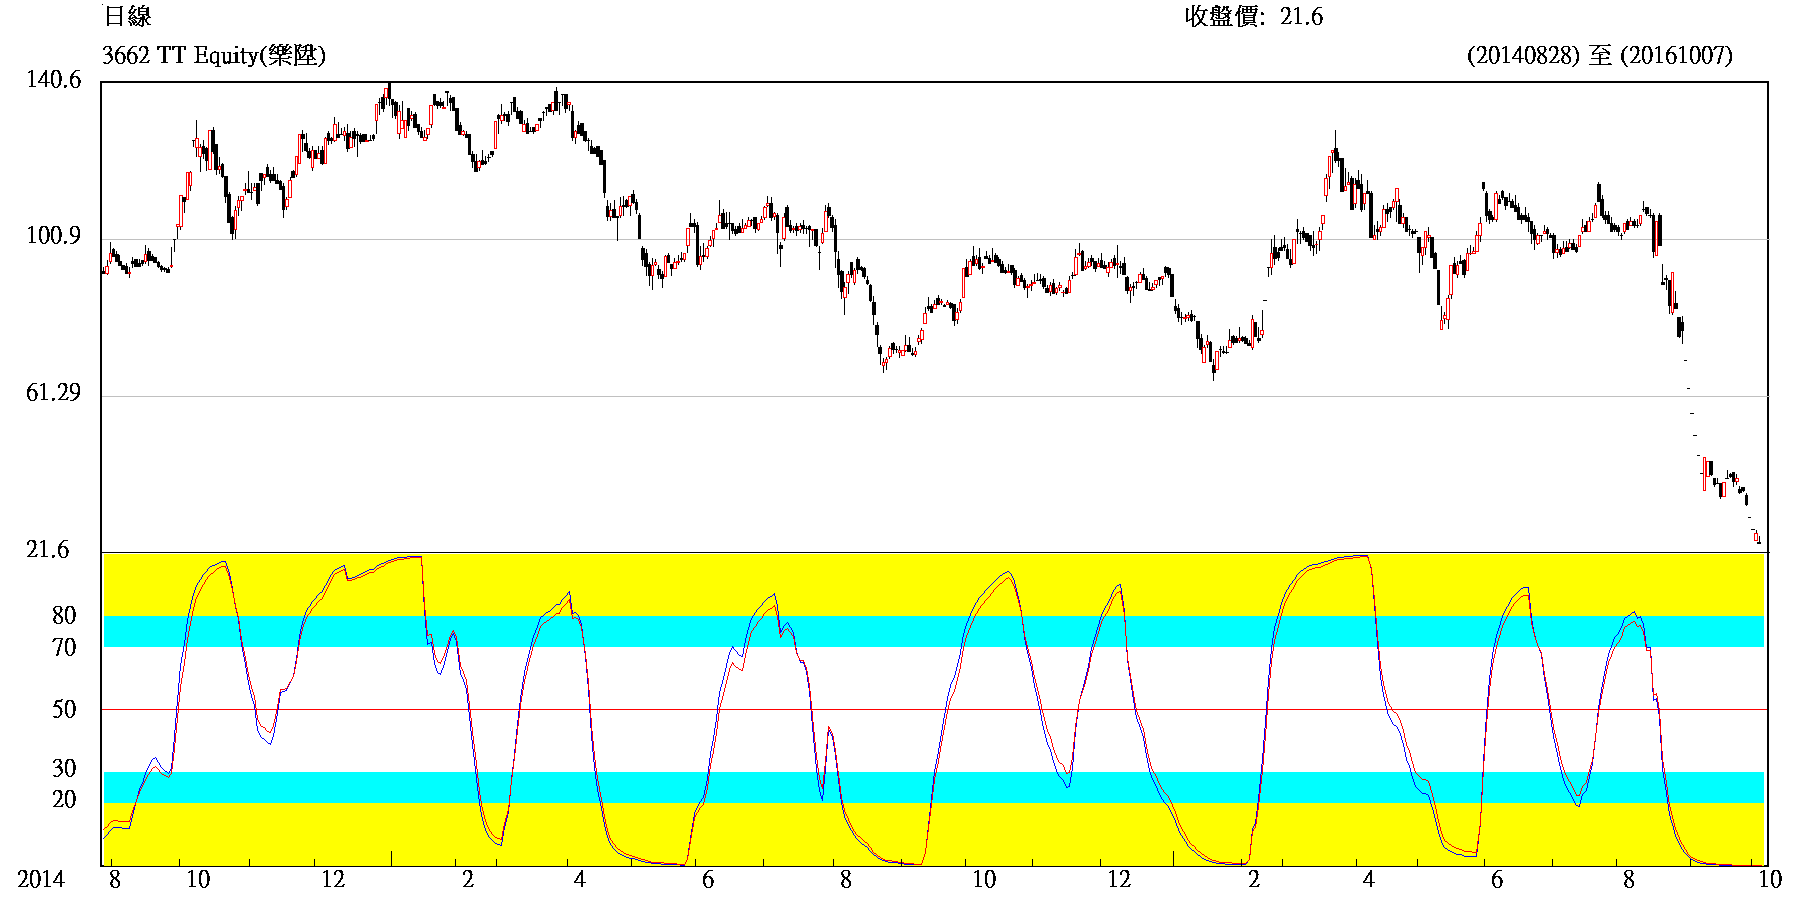
Task: Select the 61.29 price axis label
Action: 53,393
